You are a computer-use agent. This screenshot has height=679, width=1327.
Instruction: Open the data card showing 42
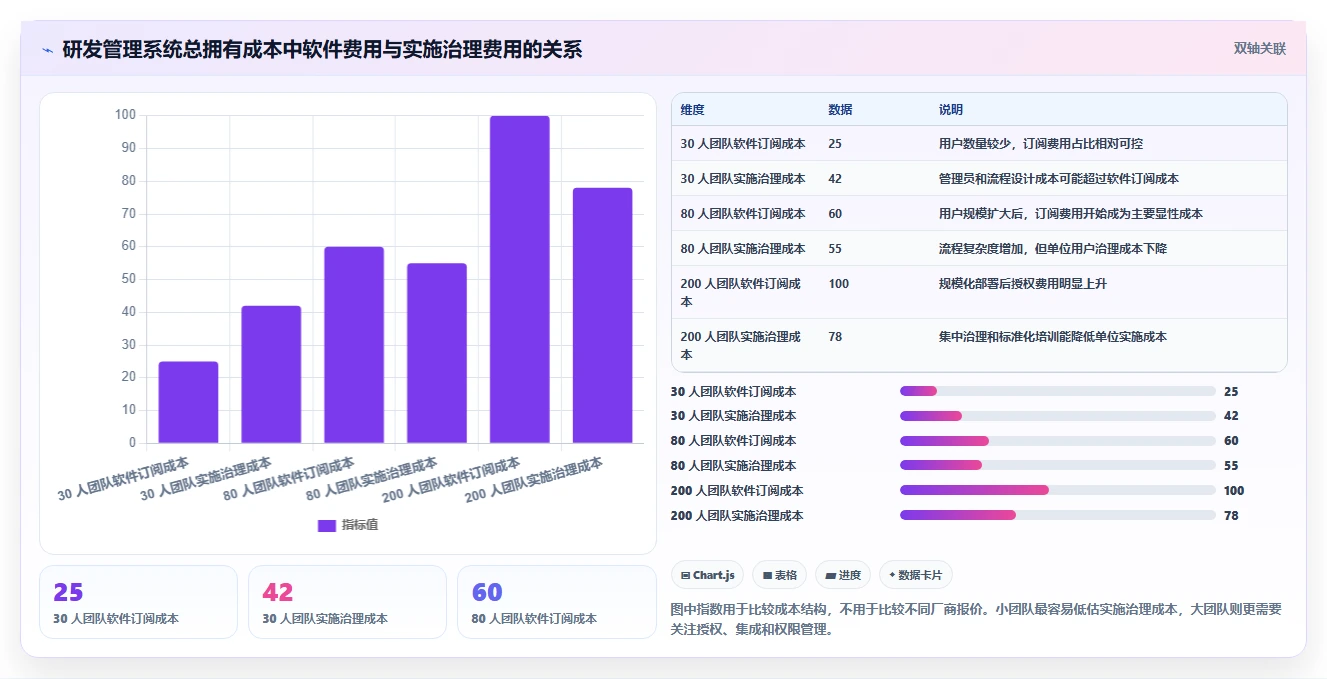click(347, 602)
